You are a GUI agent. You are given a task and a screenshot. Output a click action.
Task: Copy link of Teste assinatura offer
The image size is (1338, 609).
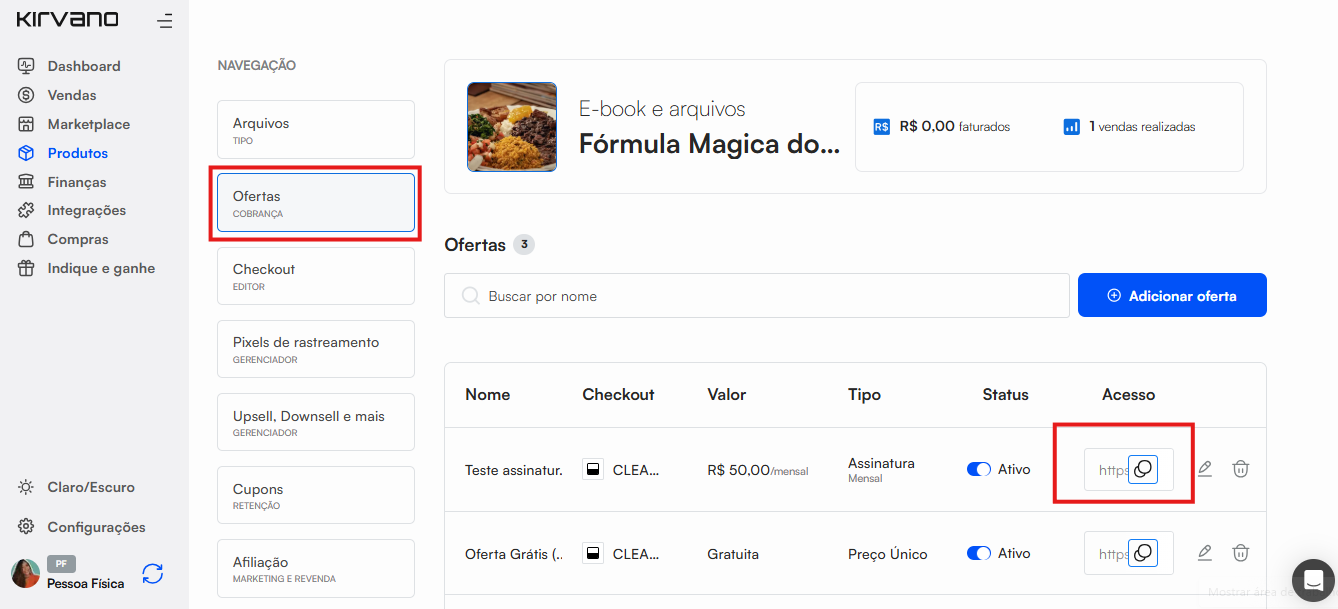point(1142,469)
